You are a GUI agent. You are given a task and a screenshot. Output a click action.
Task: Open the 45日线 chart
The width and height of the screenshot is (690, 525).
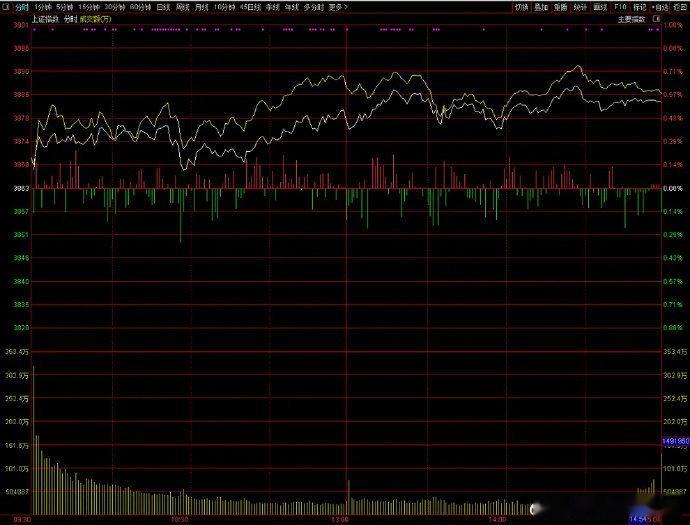tap(250, 7)
